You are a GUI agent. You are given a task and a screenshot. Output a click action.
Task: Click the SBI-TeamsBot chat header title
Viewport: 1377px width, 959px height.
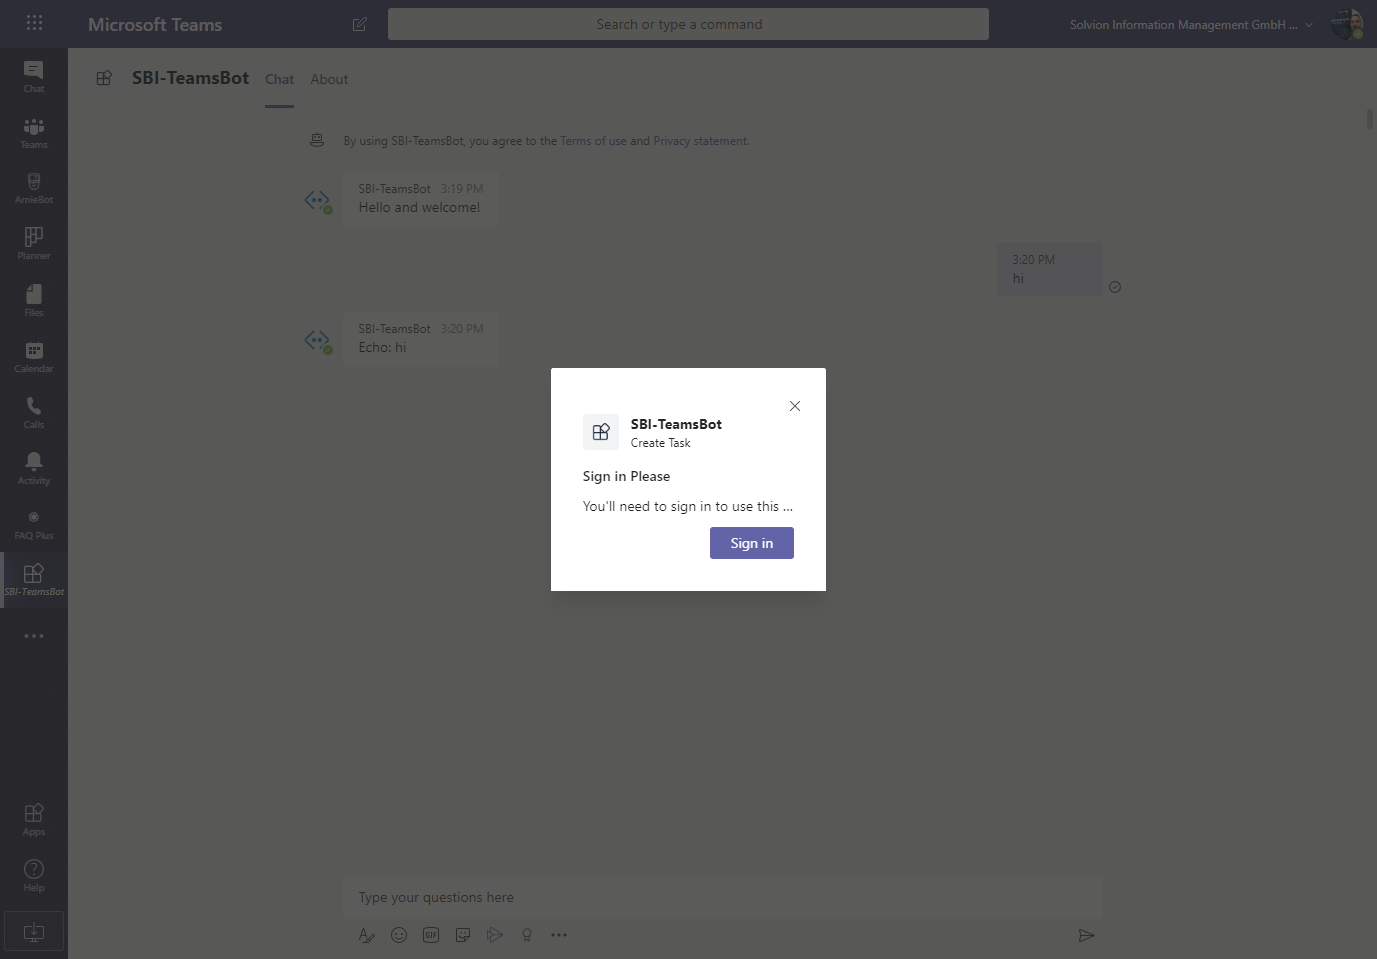tap(190, 78)
